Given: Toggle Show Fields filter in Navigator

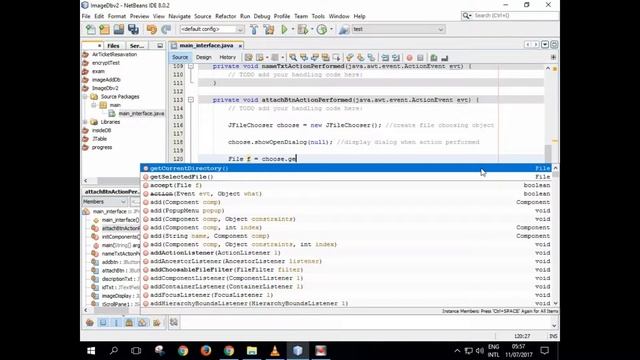Looking at the screenshot, I should point(103,323).
